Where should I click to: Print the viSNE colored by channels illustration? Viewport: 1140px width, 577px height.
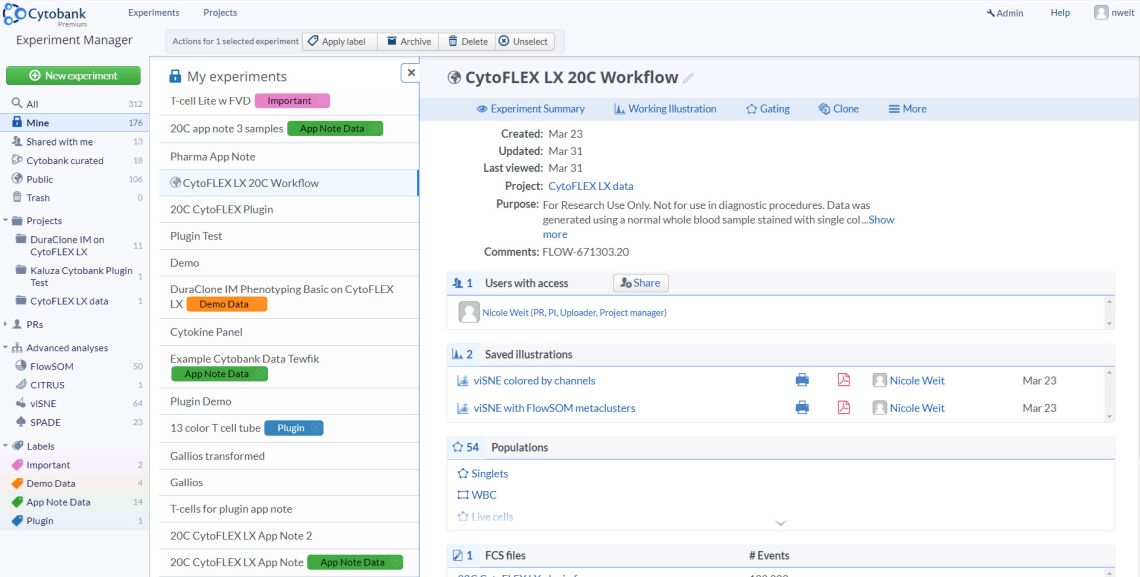click(x=802, y=380)
